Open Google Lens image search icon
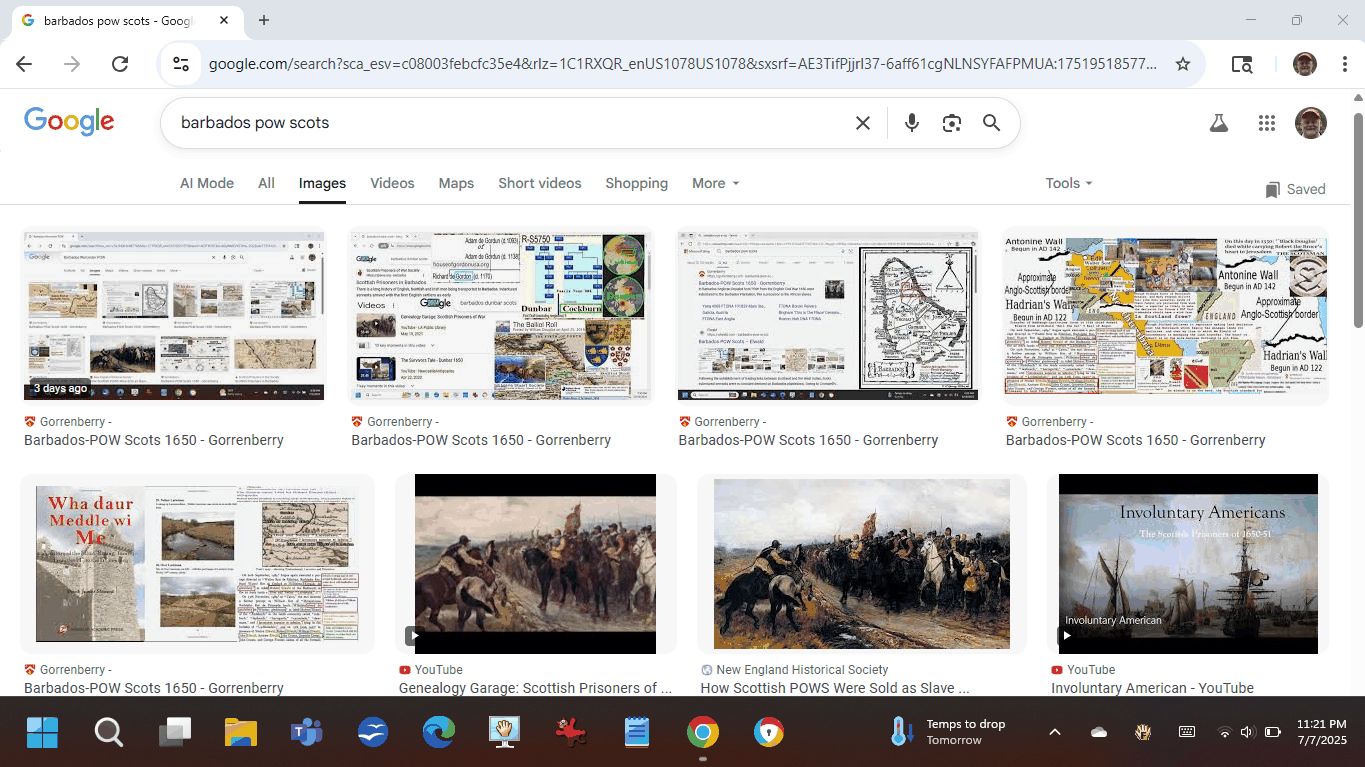Screen dimensions: 1365x767 click(951, 123)
